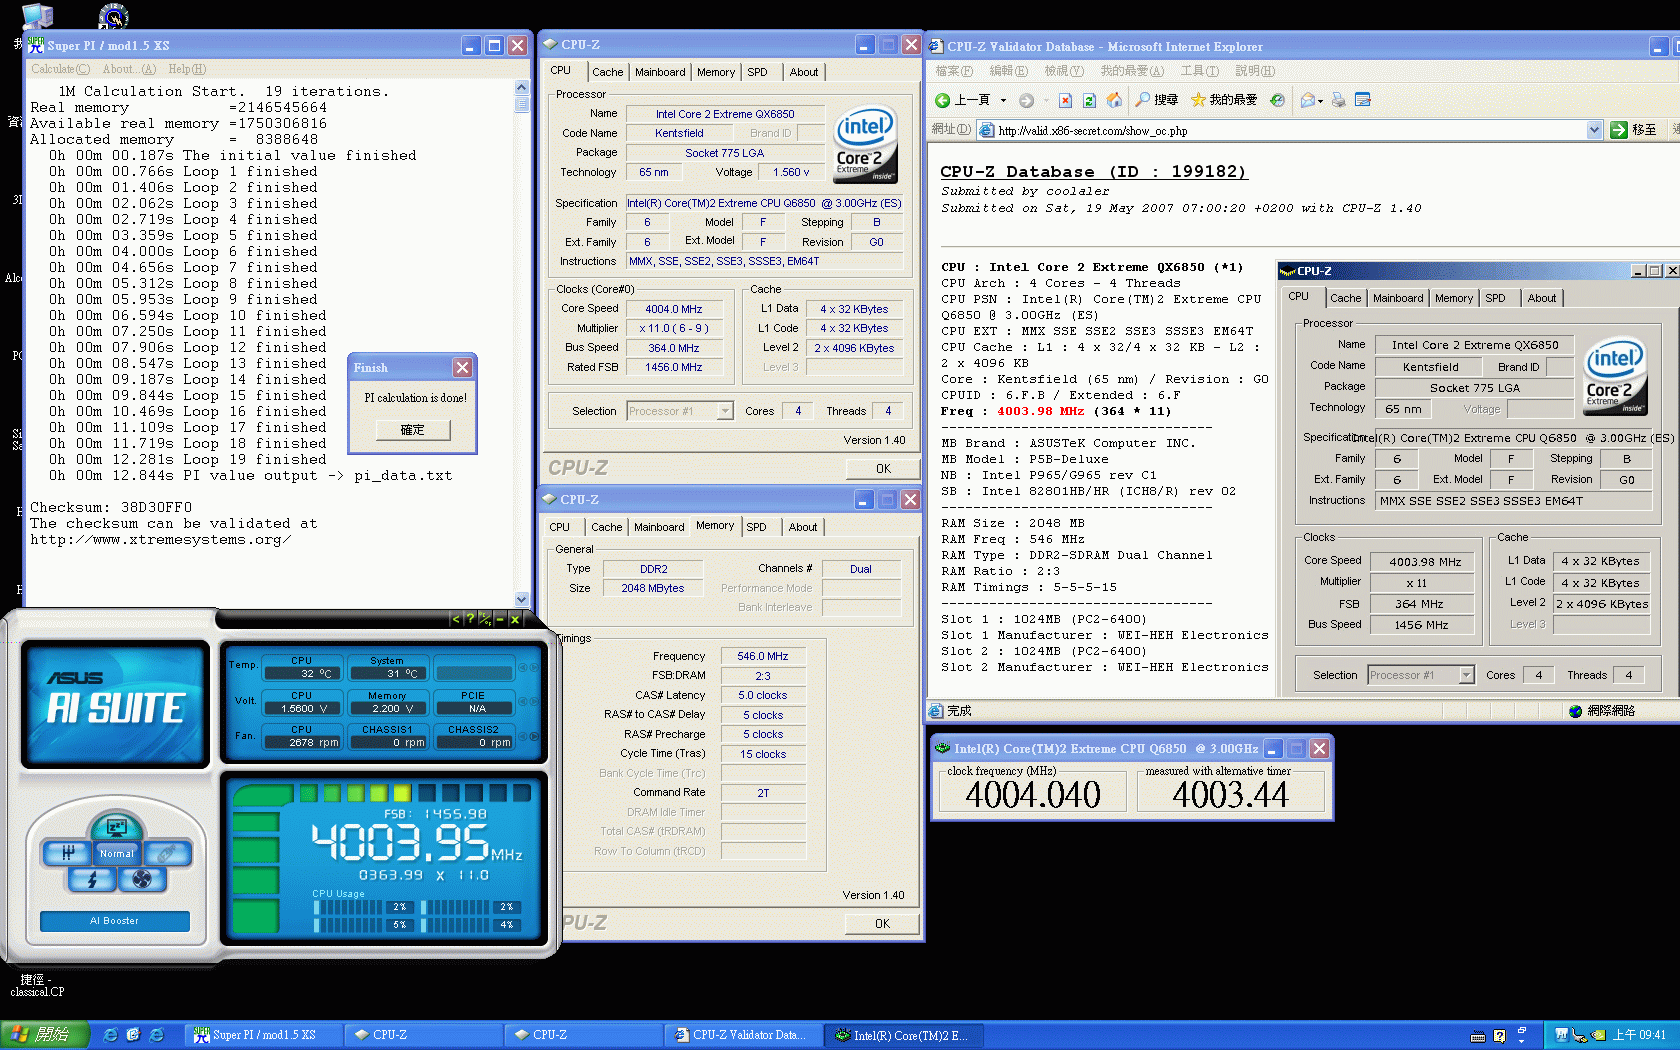Click AI Suite minimize dash icon
The image size is (1680, 1050).
499,619
